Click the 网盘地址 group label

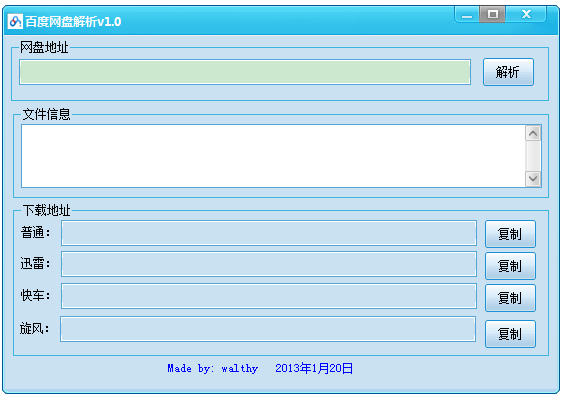[44, 47]
